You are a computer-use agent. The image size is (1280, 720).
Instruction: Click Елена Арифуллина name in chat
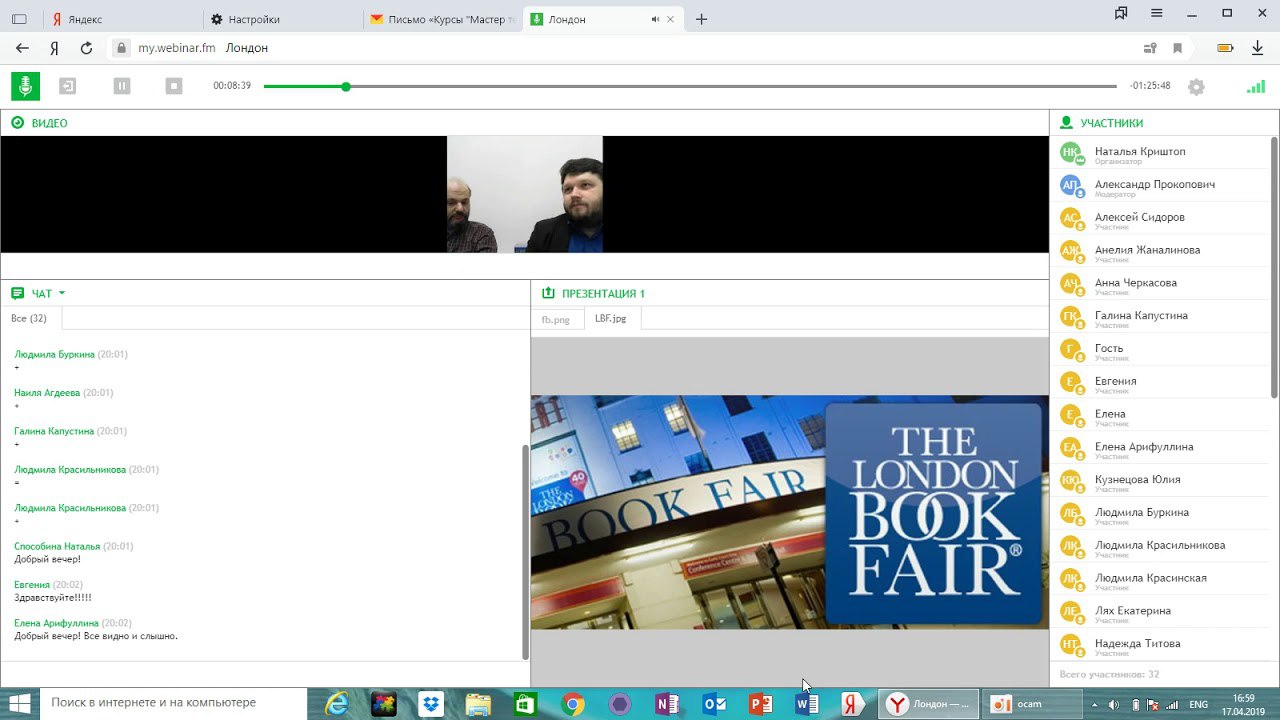pyautogui.click(x=56, y=623)
